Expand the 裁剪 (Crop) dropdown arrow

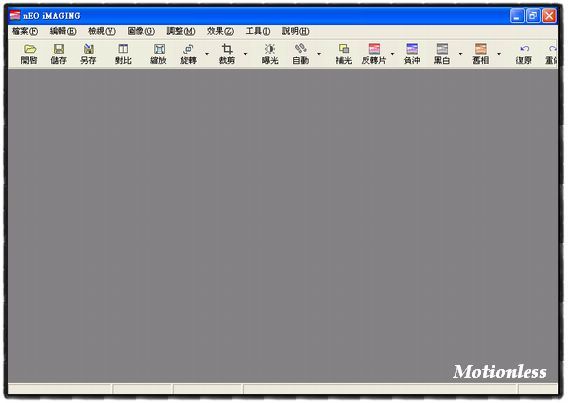pyautogui.click(x=245, y=54)
